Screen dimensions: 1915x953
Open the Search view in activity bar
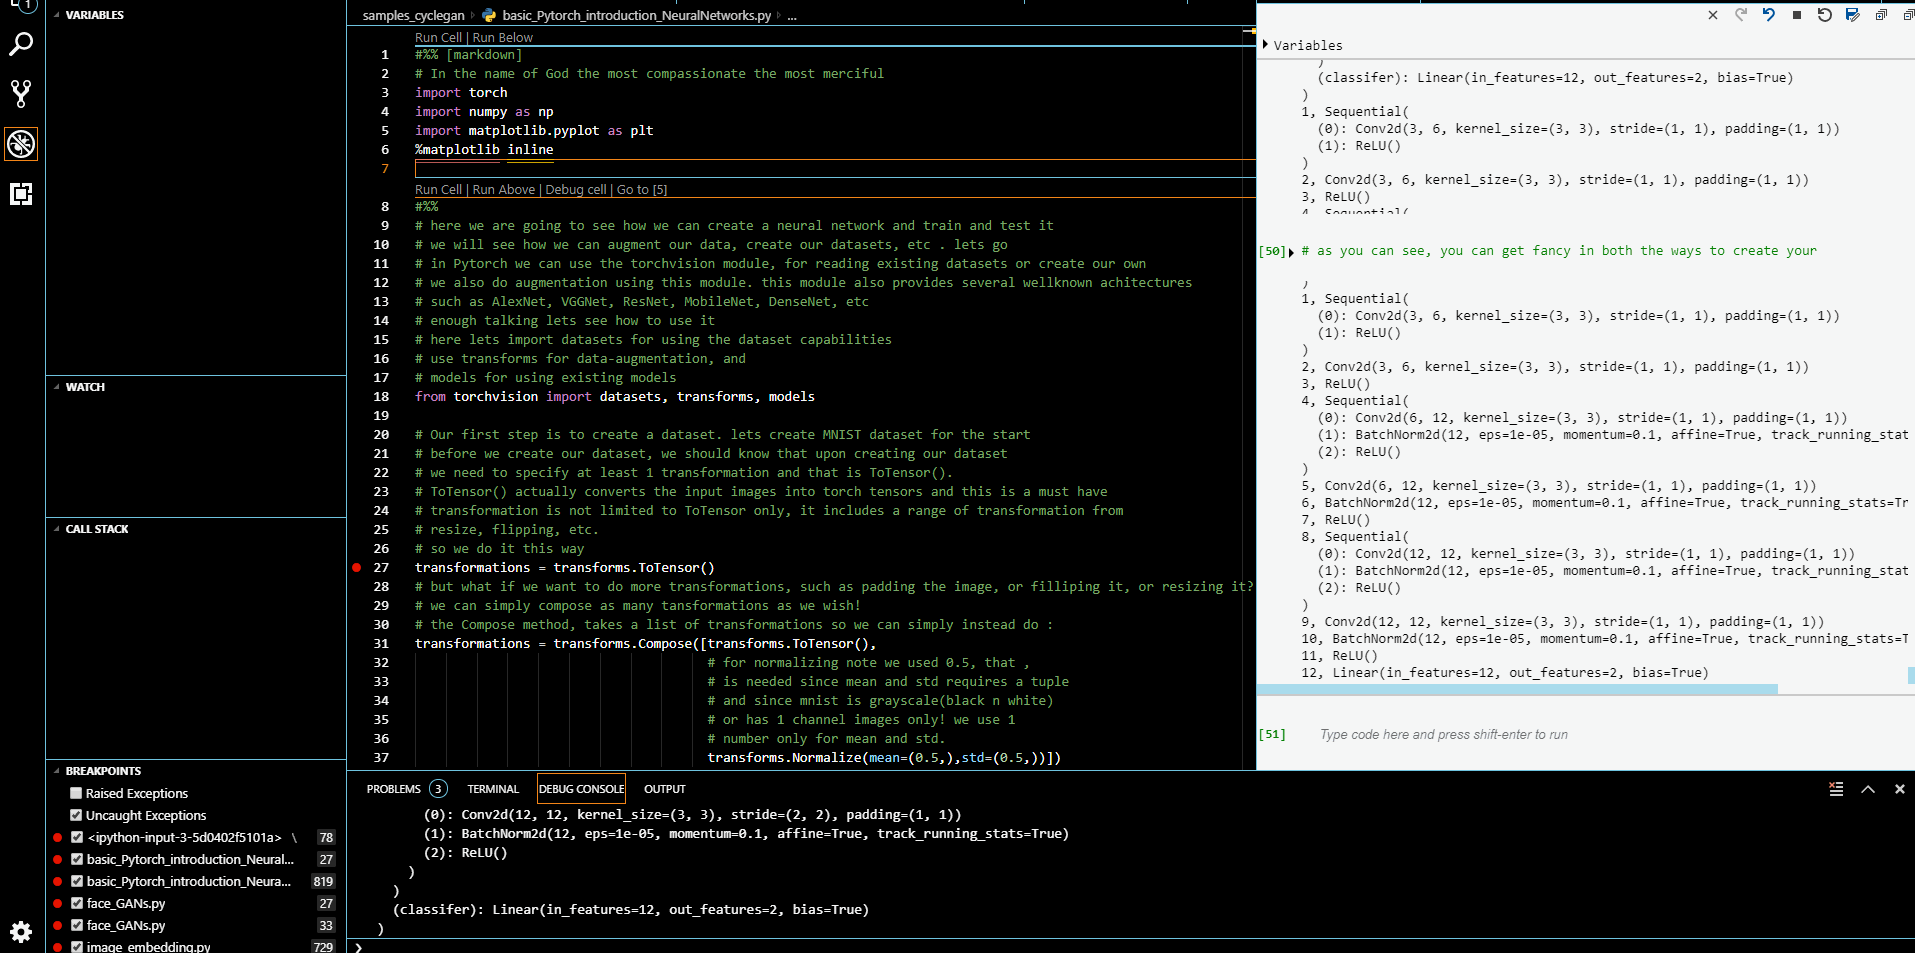pyautogui.click(x=21, y=44)
